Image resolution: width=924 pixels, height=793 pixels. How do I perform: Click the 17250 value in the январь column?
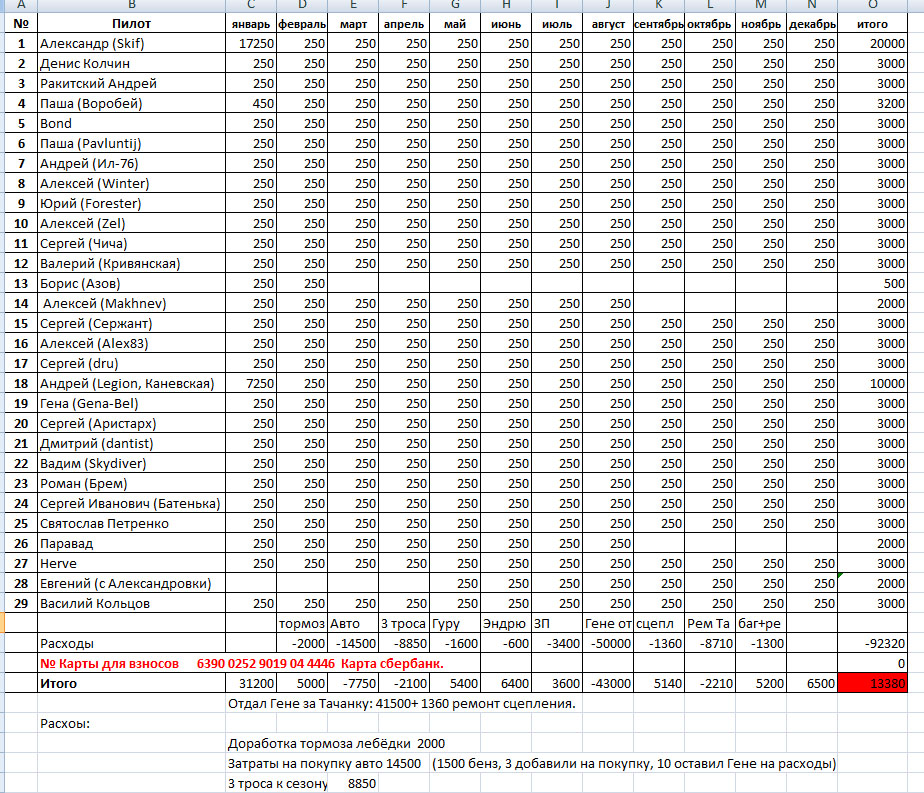(251, 44)
